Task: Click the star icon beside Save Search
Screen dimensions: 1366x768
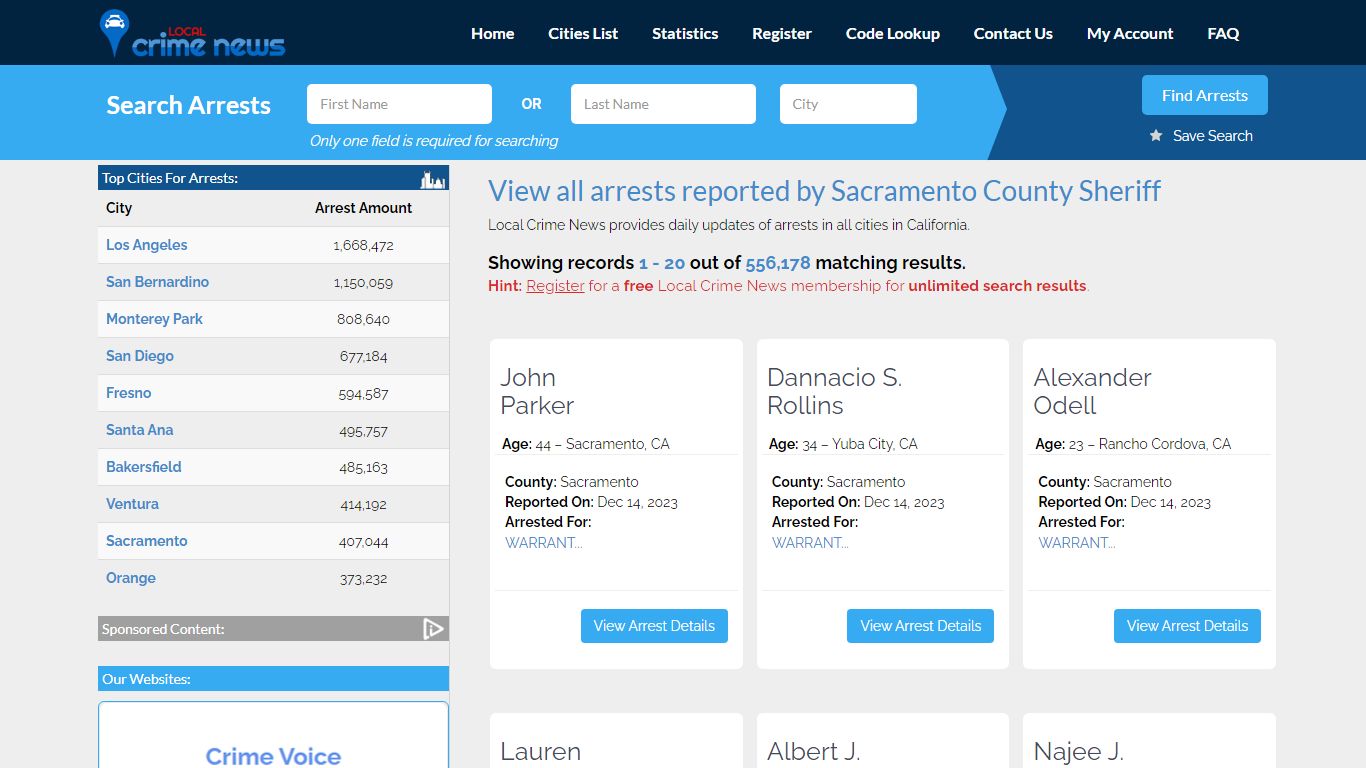Action: pos(1156,135)
